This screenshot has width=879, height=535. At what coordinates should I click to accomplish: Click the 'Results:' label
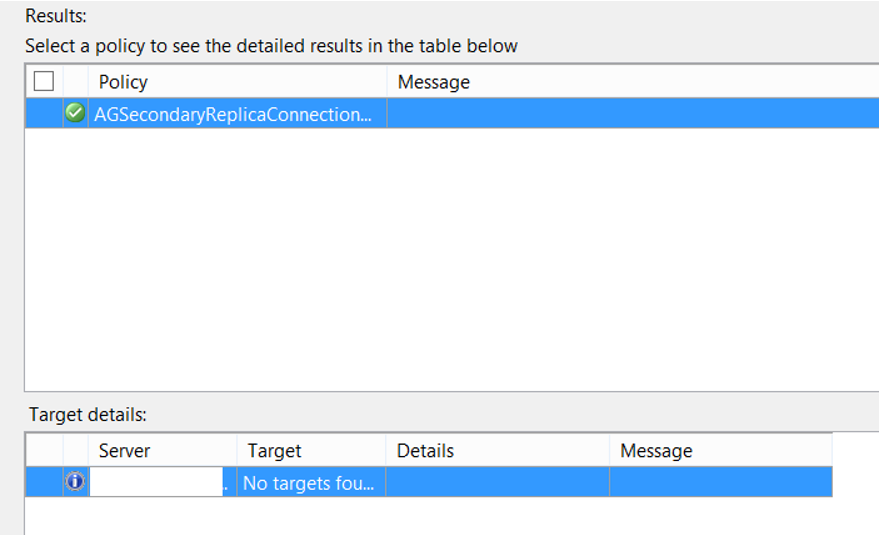pos(56,16)
